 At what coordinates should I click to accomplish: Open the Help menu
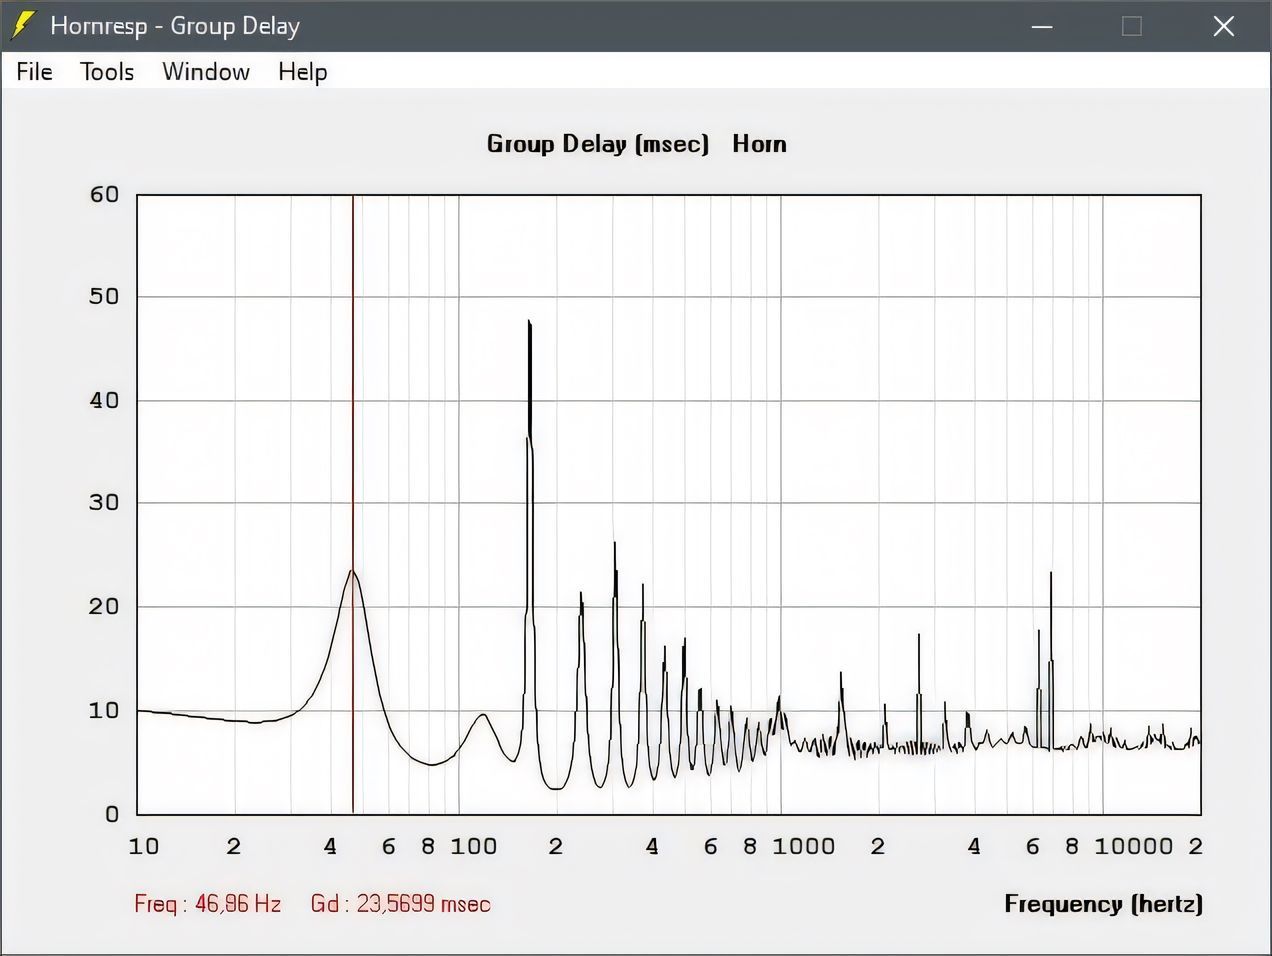tap(302, 72)
